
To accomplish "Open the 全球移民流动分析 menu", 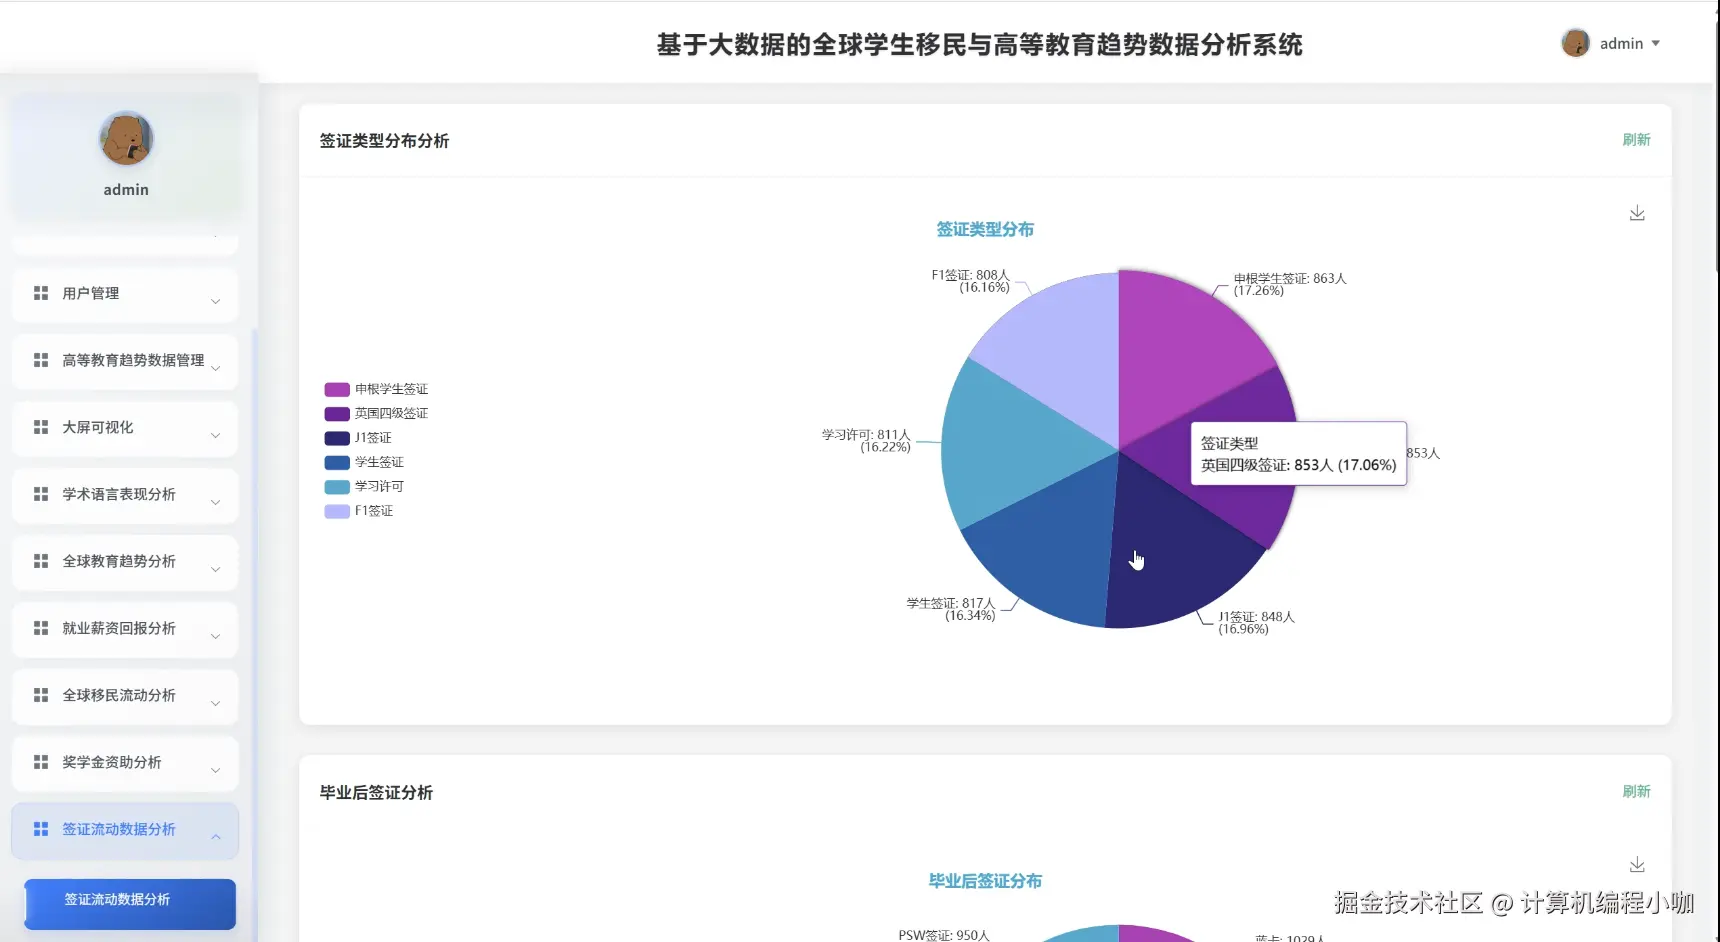I will coord(125,696).
